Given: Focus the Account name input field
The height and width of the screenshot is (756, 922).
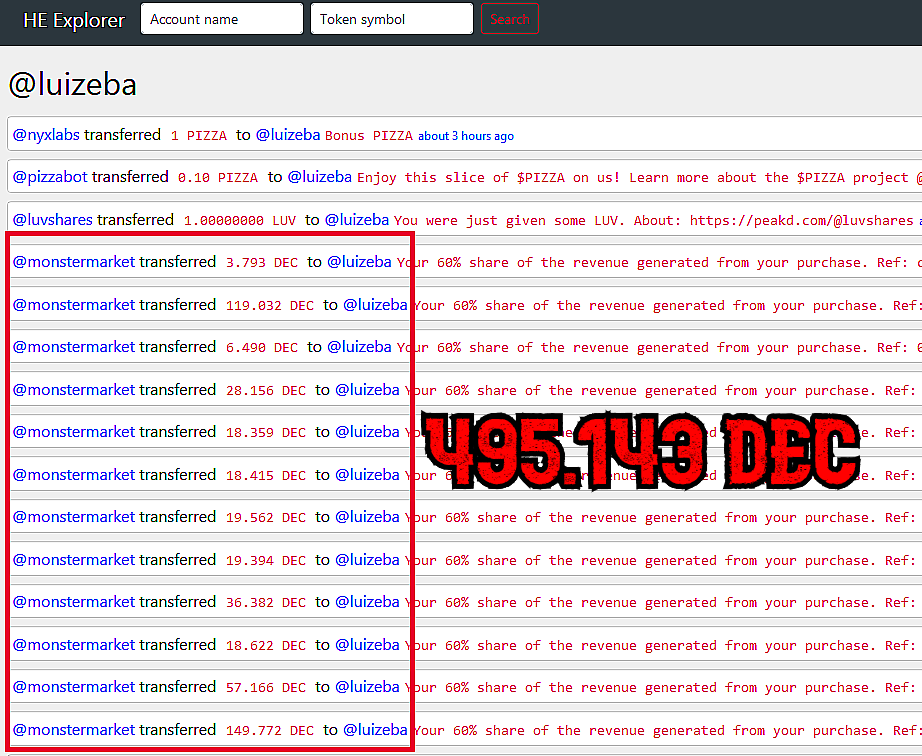Looking at the screenshot, I should click(x=222, y=19).
